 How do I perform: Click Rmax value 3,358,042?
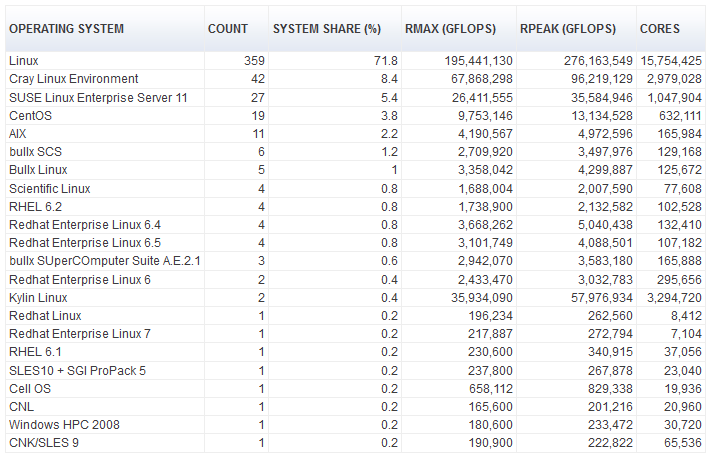click(485, 170)
